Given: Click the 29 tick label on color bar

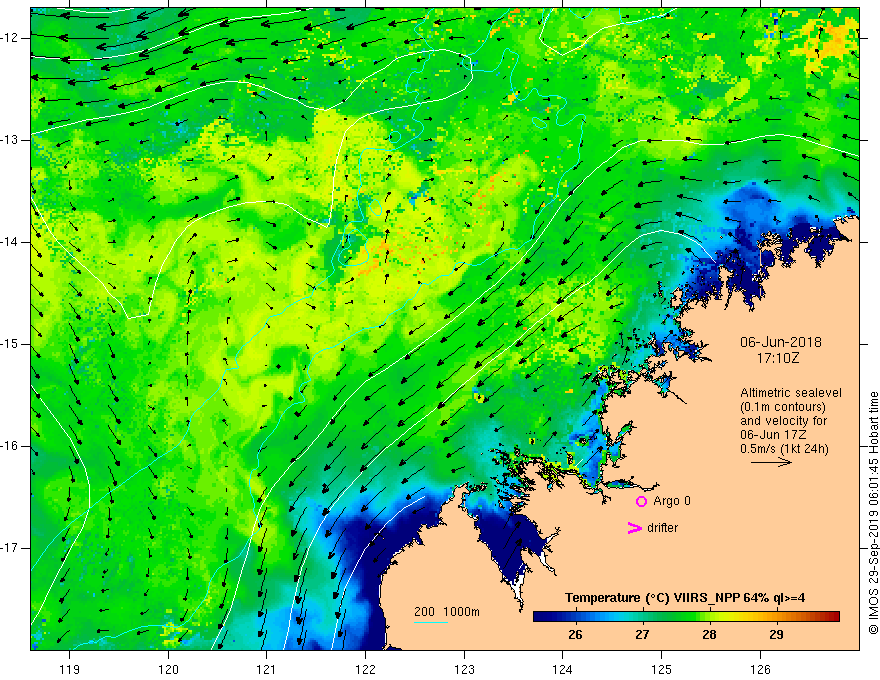Looking at the screenshot, I should pyautogui.click(x=776, y=635).
